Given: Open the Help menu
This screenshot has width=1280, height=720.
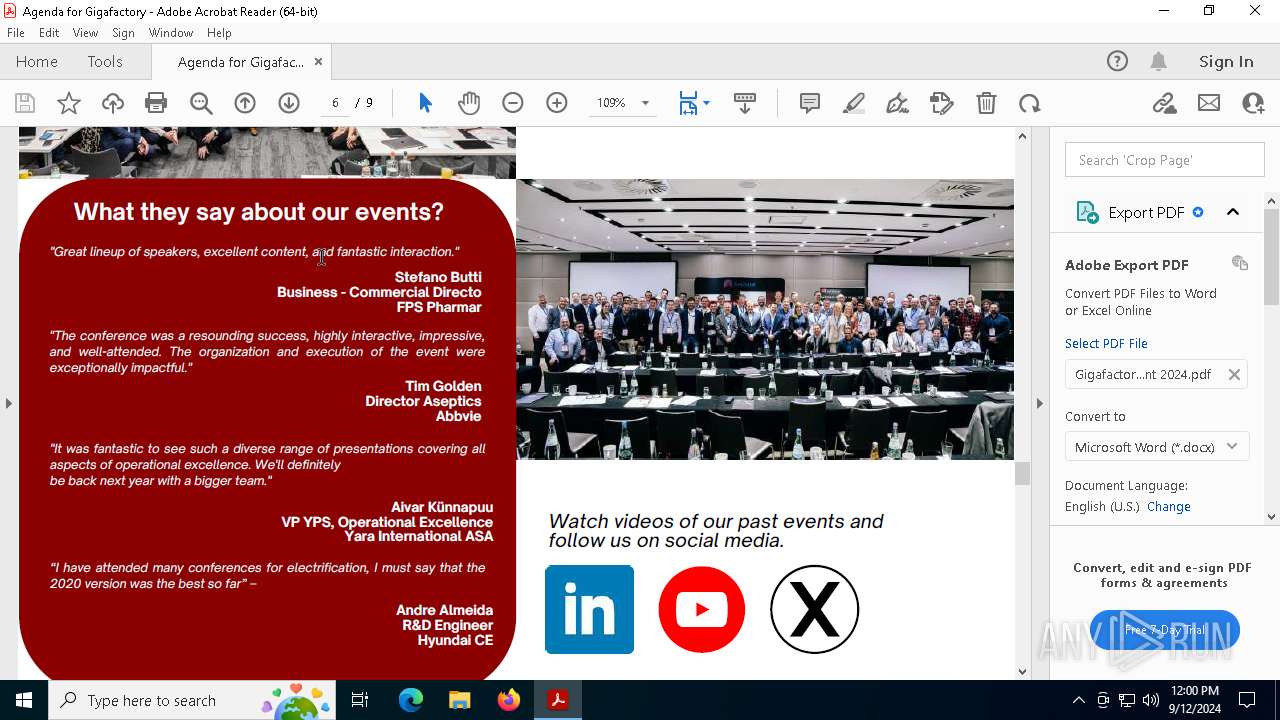Looking at the screenshot, I should 219,33.
